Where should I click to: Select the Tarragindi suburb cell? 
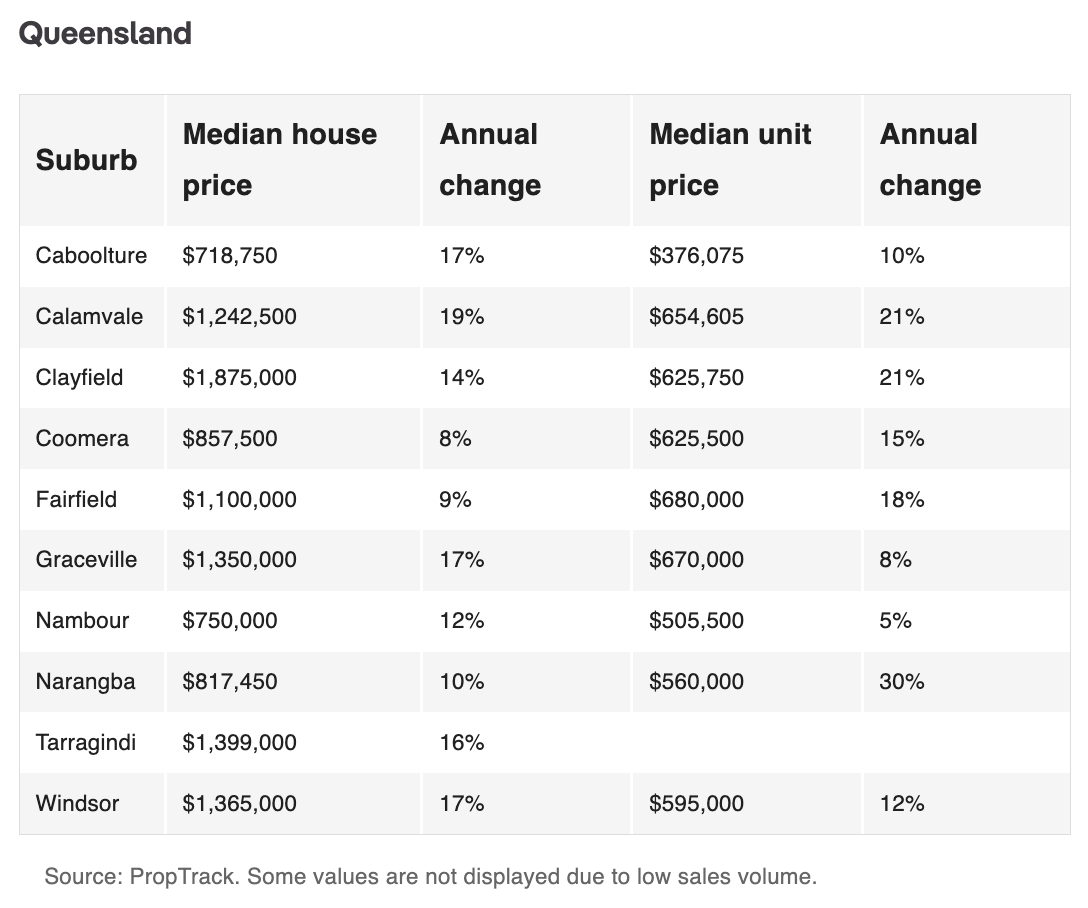85,743
